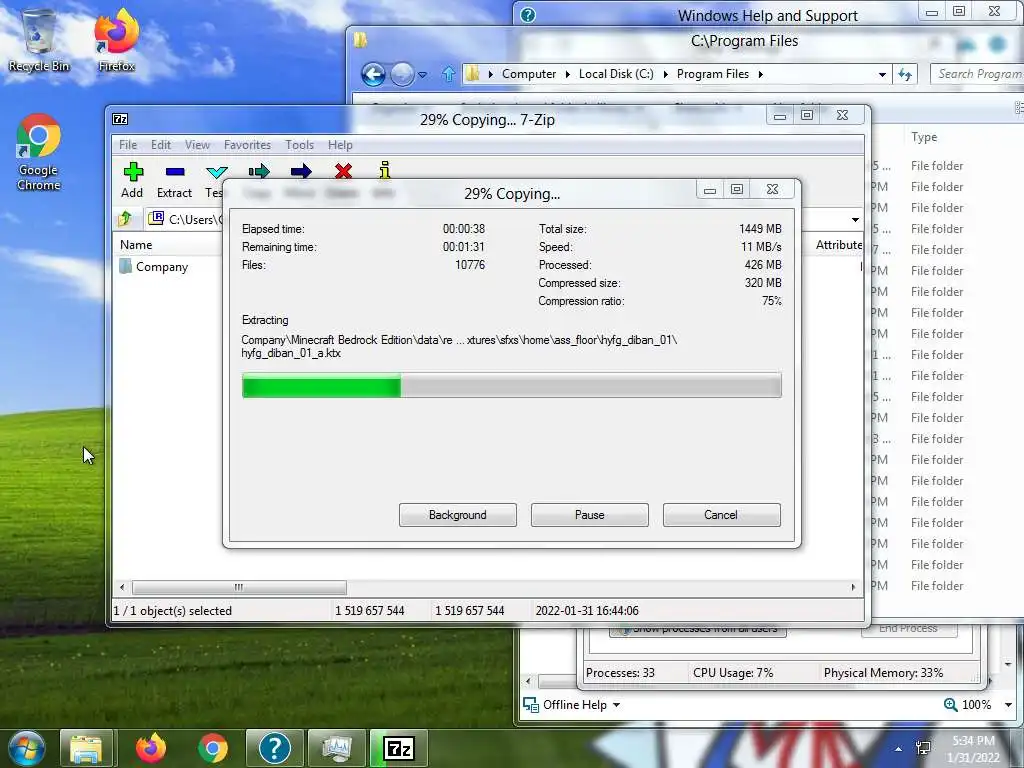Click the Add toolbar icon in 7-Zip

pos(133,172)
